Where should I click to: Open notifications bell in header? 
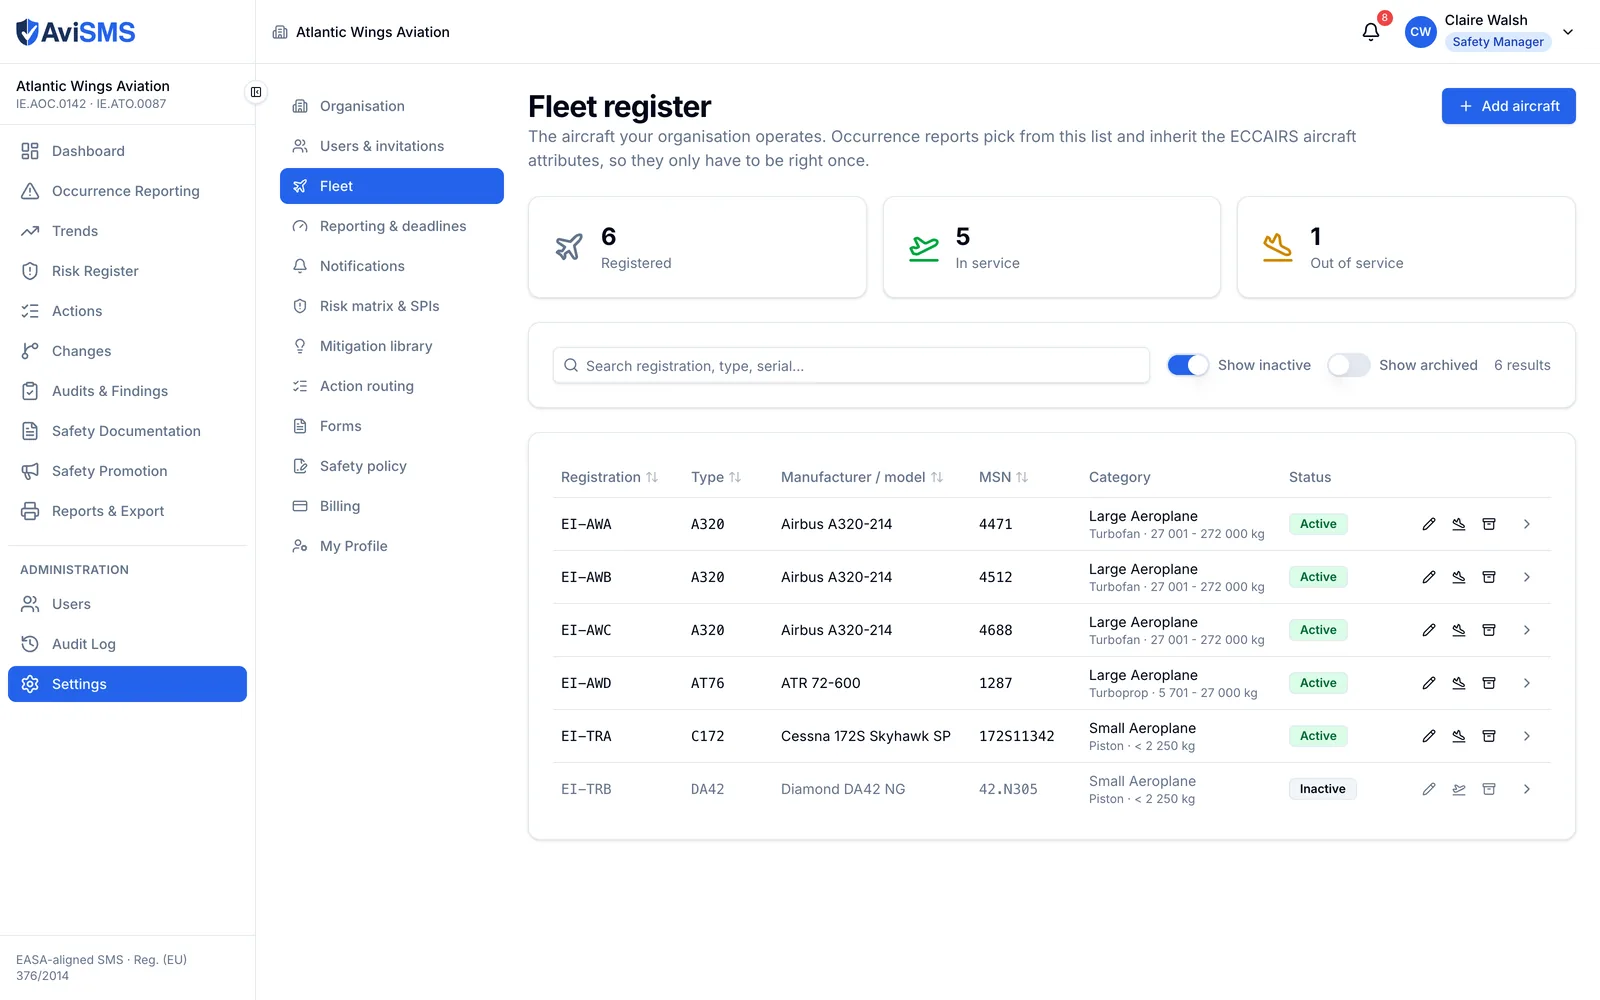pyautogui.click(x=1371, y=32)
